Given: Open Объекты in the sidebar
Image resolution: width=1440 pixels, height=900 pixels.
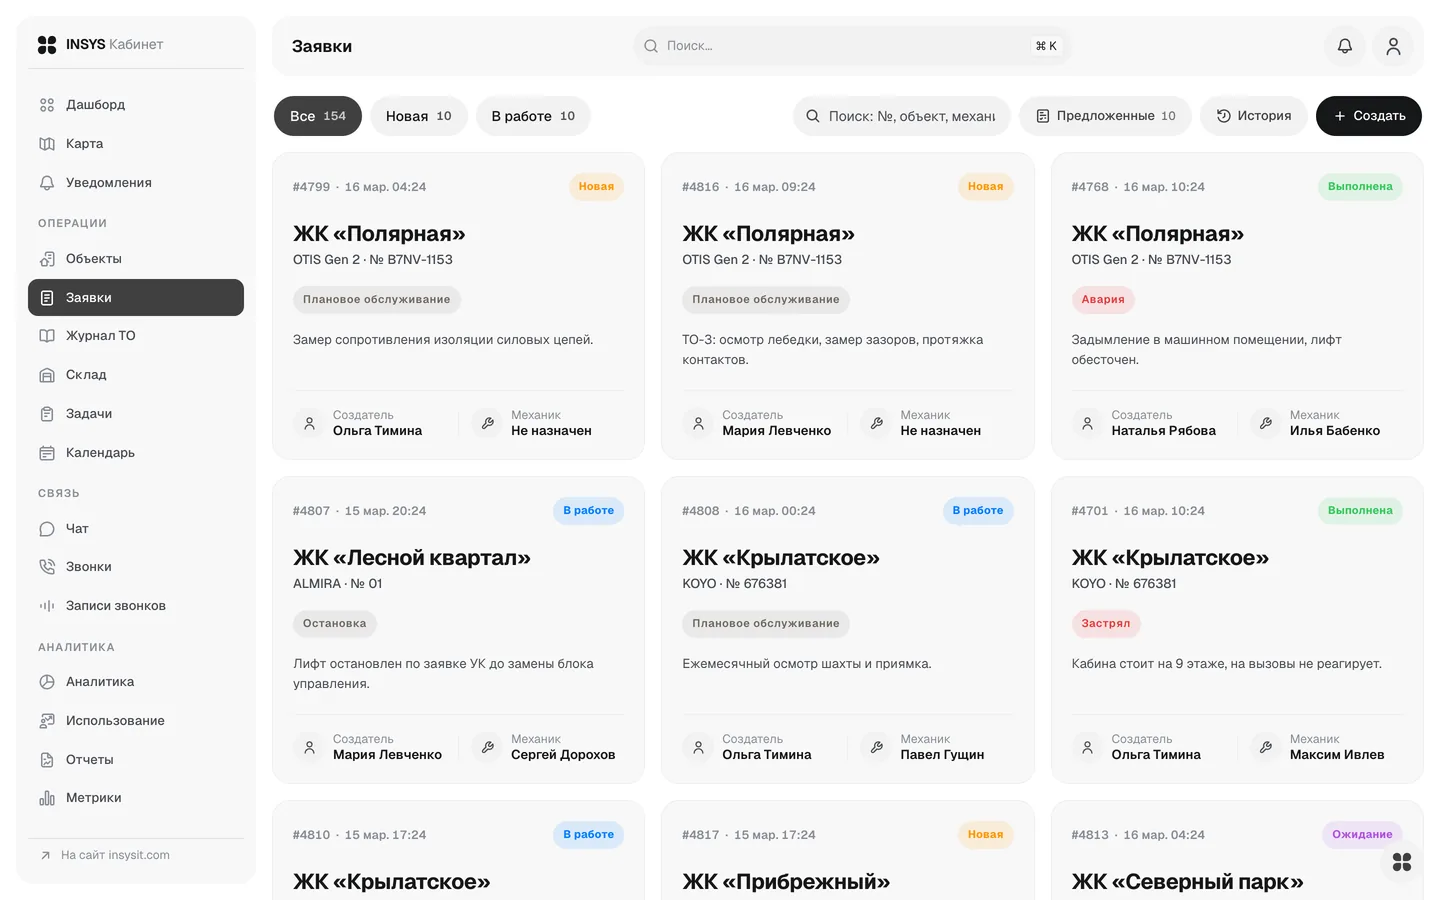Looking at the screenshot, I should [136, 259].
